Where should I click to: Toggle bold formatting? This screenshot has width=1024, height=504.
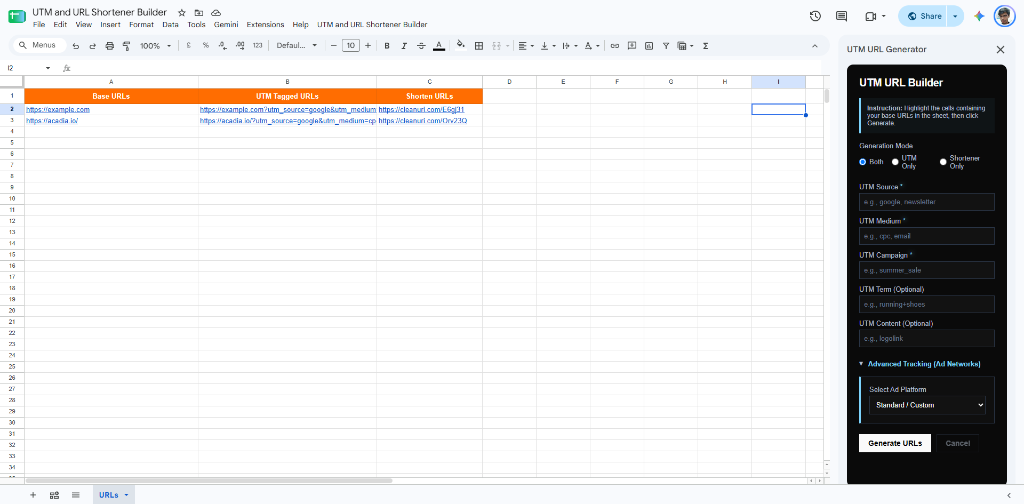coord(387,46)
